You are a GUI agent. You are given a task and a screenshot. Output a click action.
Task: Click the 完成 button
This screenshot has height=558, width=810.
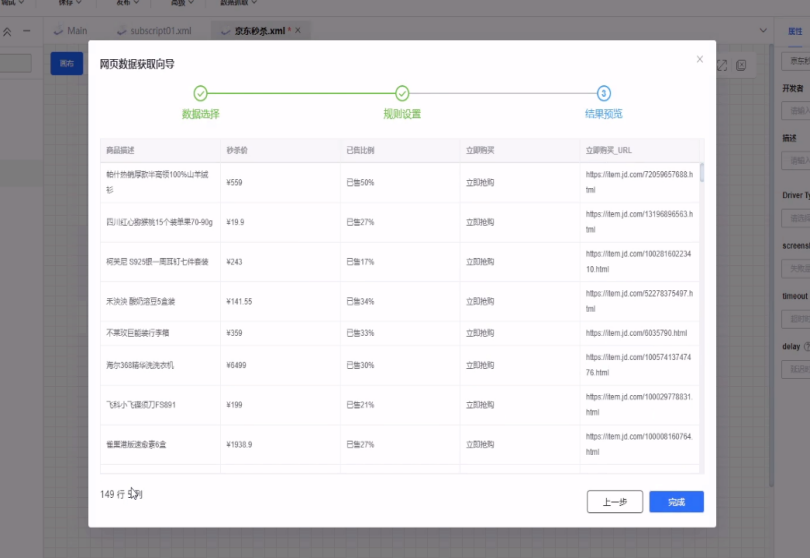pos(676,502)
